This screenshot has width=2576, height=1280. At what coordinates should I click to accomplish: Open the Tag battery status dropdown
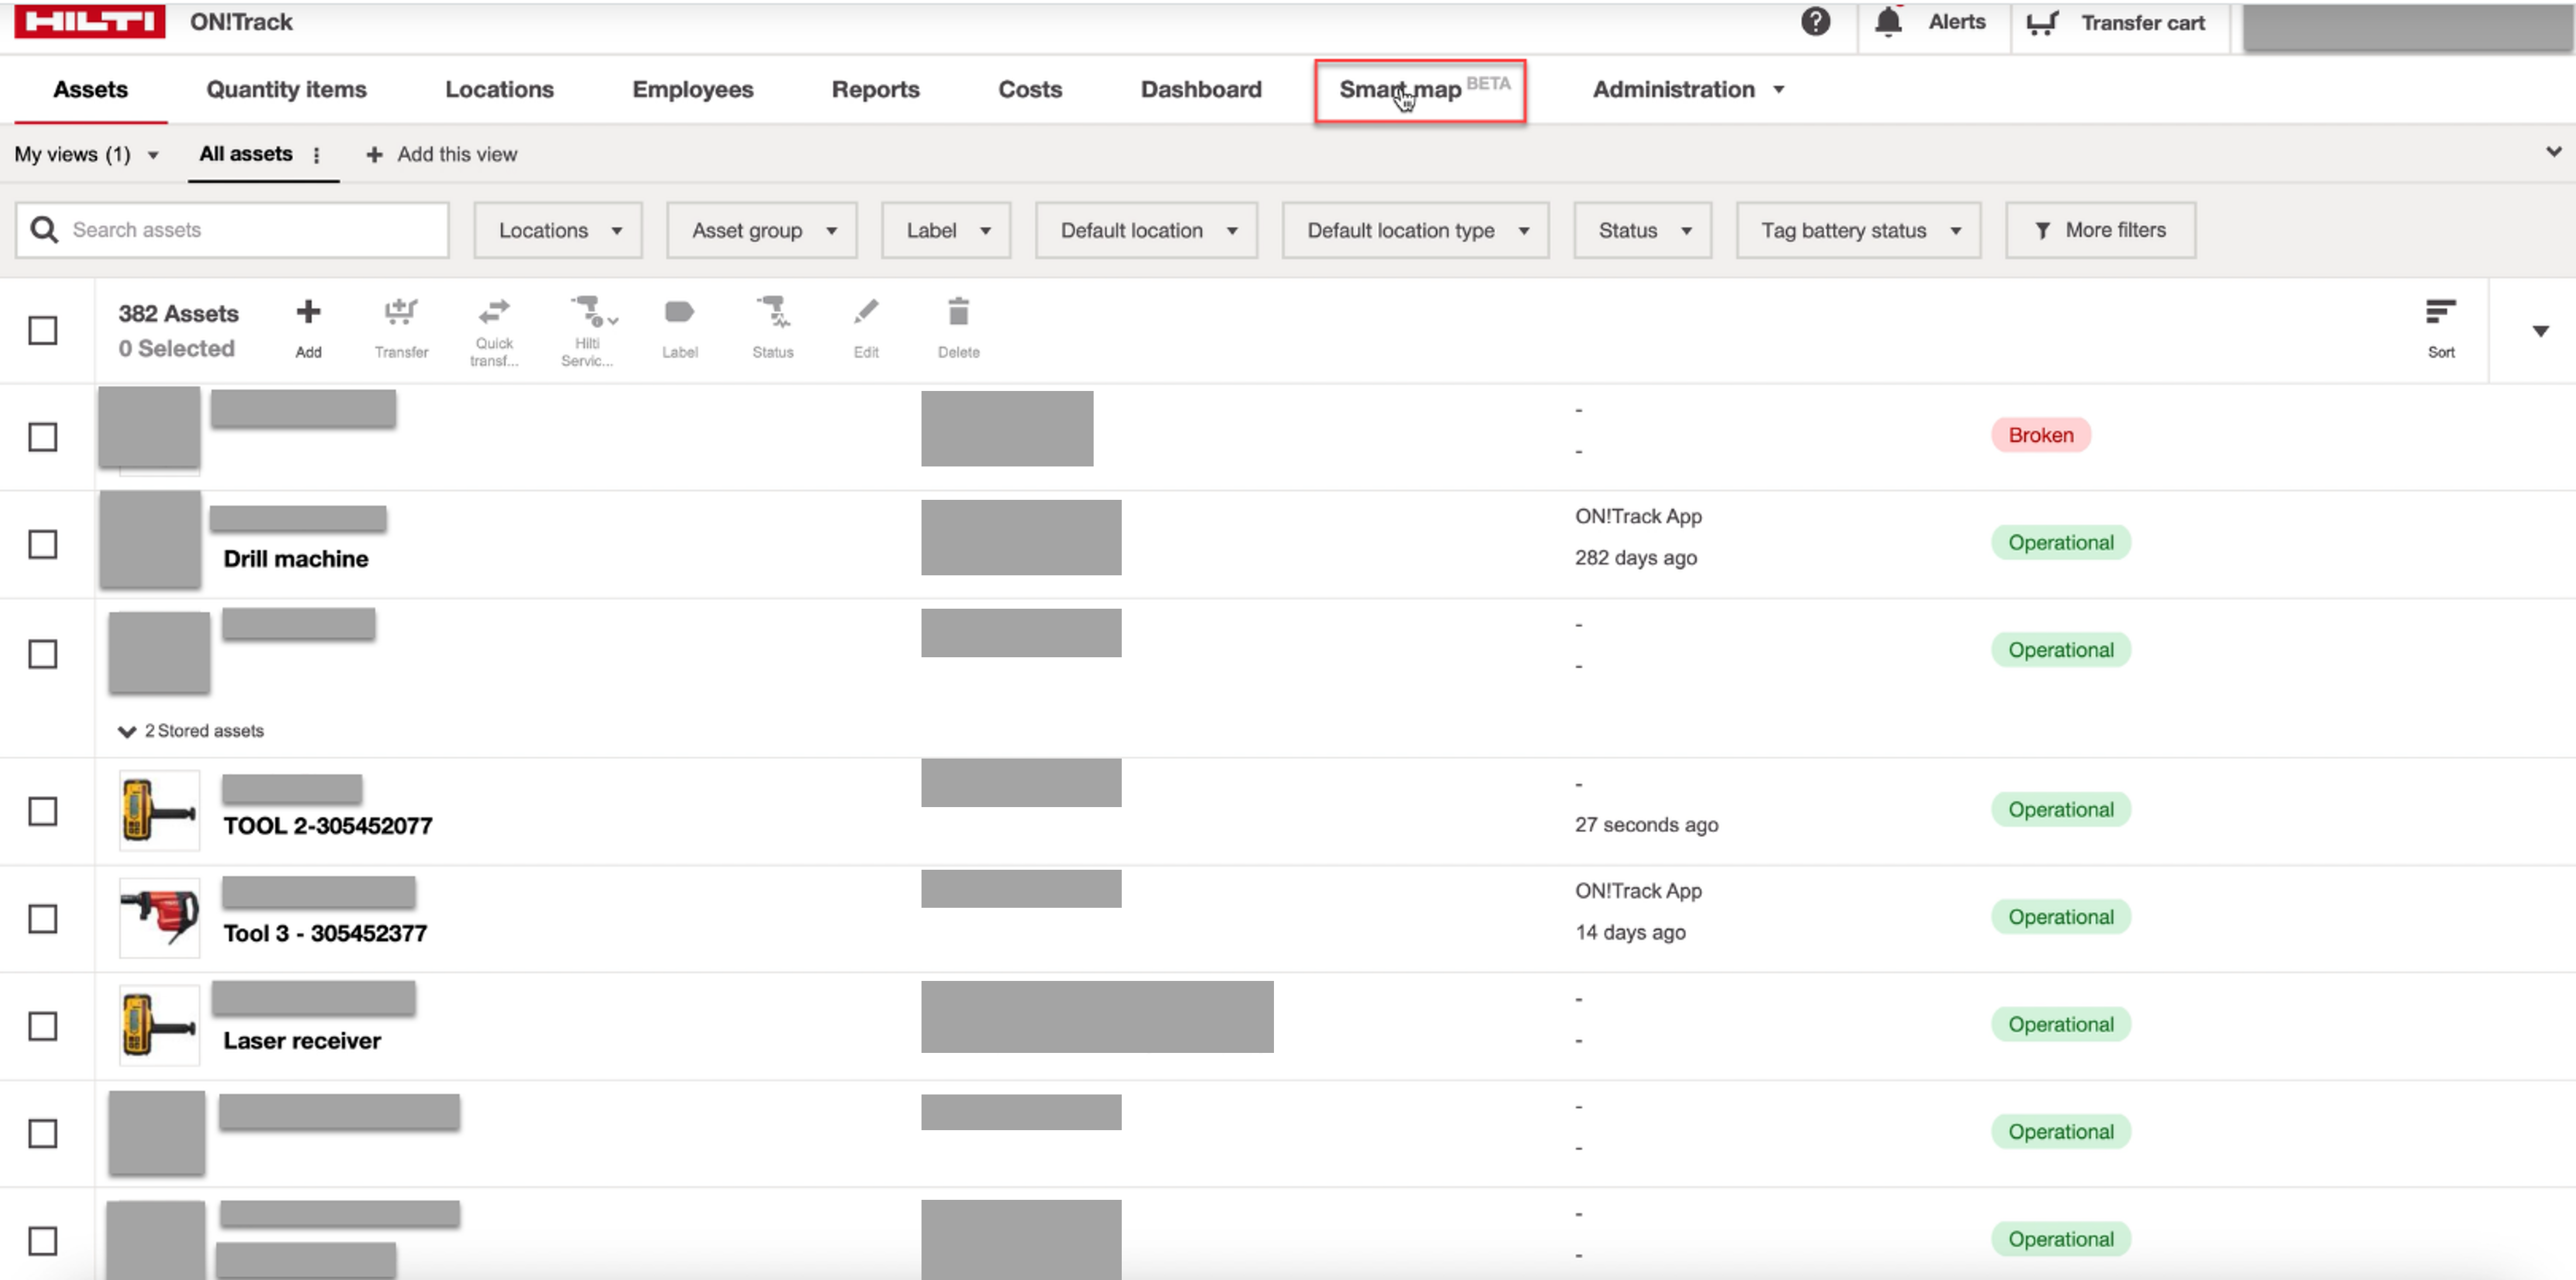coord(1858,230)
